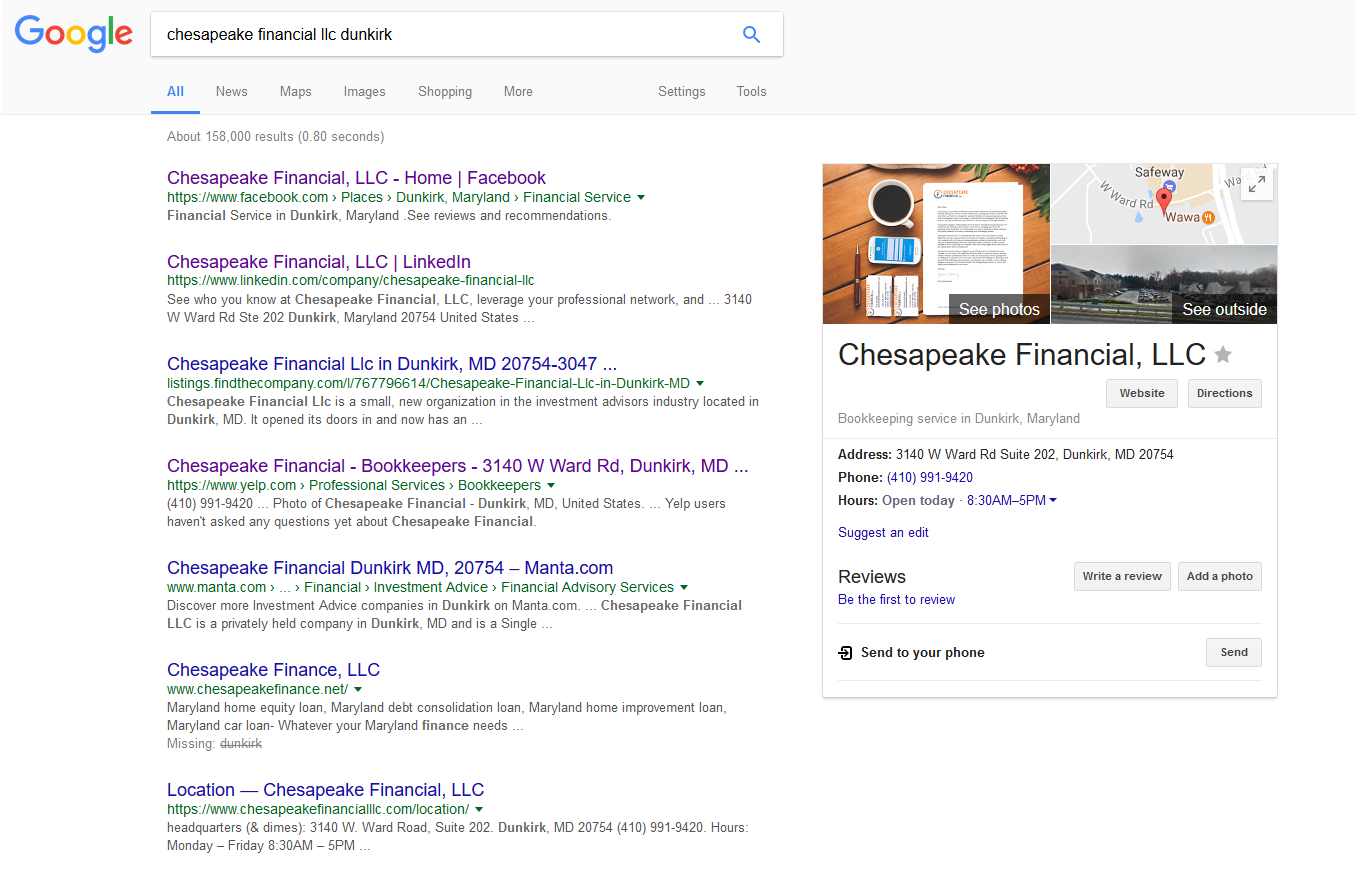Switch to the Images tab
This screenshot has width=1356, height=871.
pos(364,92)
